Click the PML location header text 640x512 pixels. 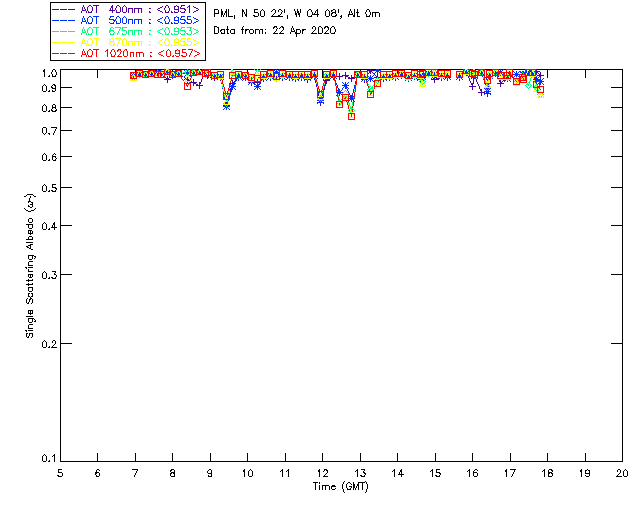pos(297,14)
